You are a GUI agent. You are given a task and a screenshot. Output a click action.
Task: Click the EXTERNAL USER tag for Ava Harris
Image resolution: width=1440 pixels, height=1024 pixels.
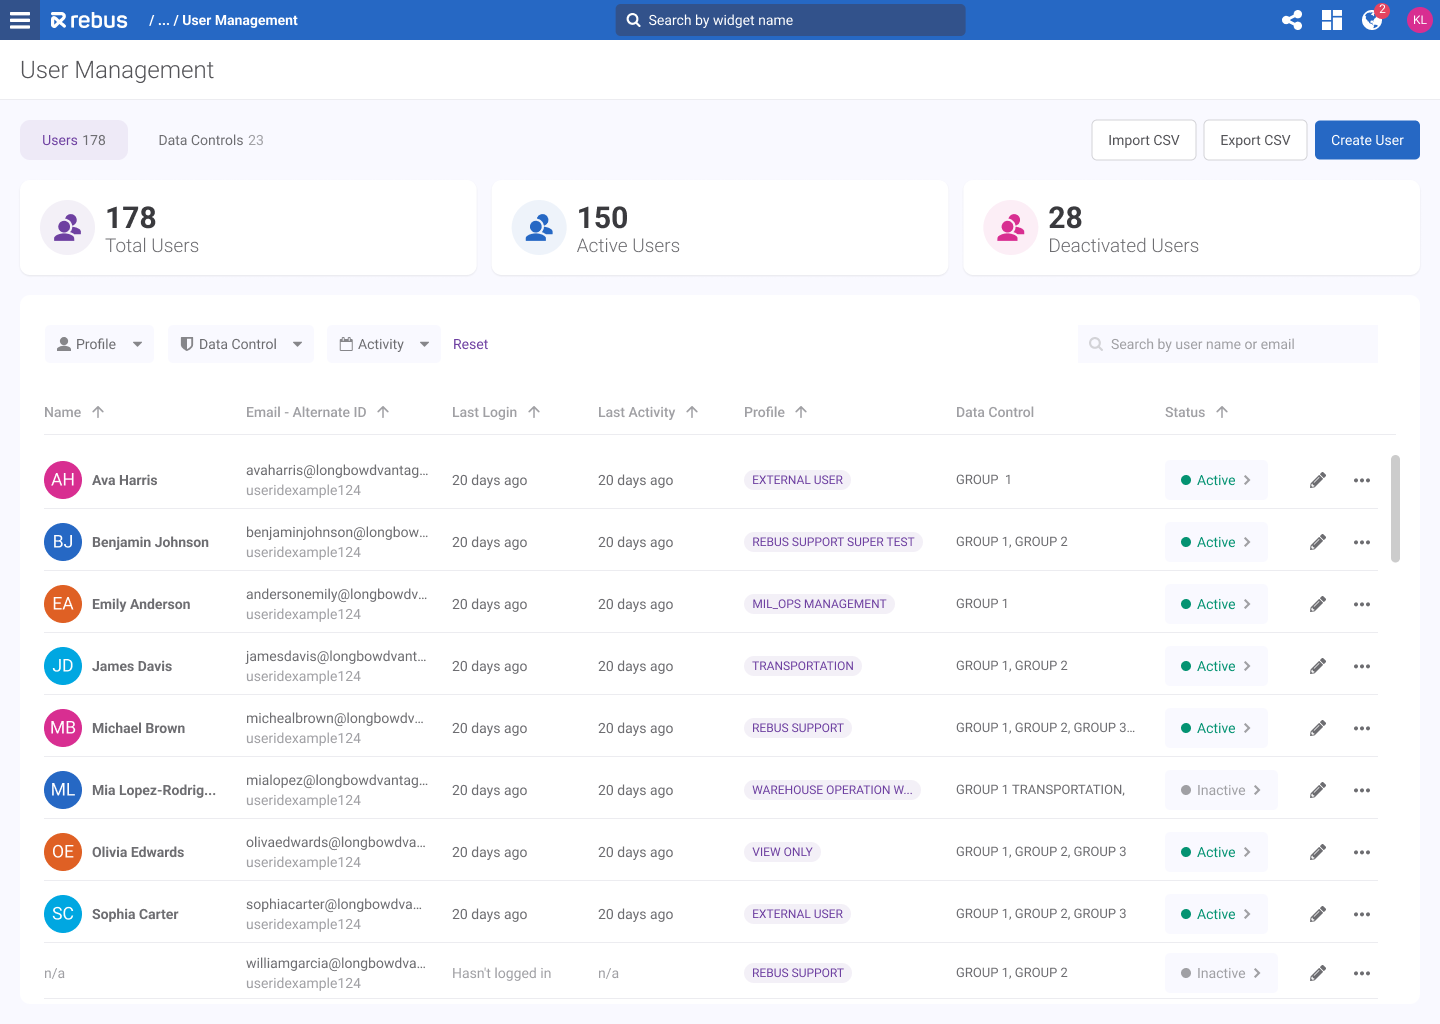pyautogui.click(x=797, y=480)
